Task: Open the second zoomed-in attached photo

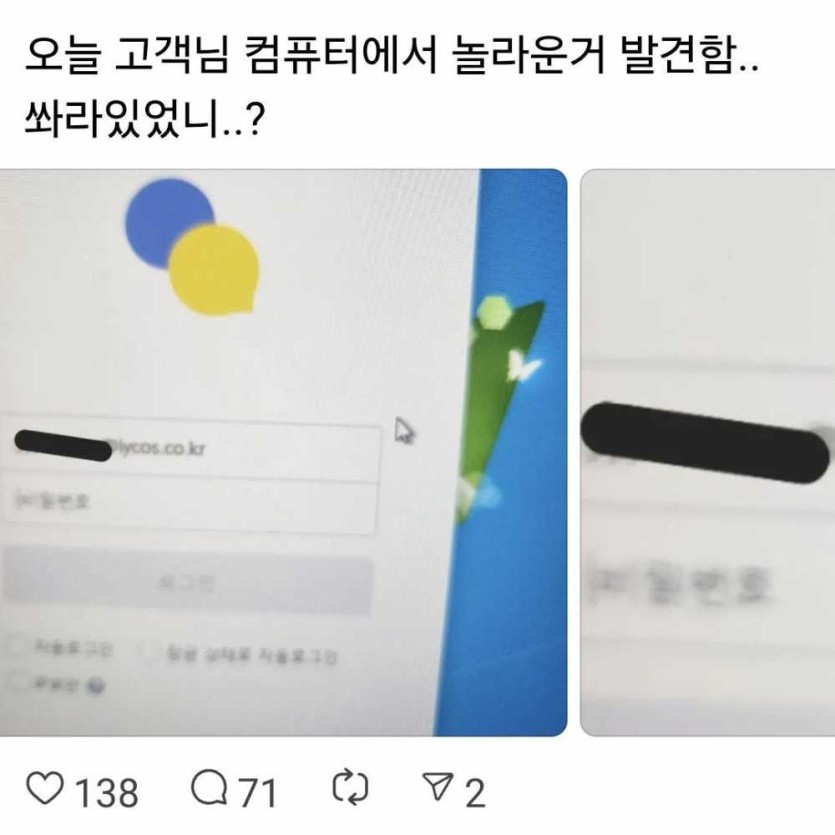Action: pos(708,453)
